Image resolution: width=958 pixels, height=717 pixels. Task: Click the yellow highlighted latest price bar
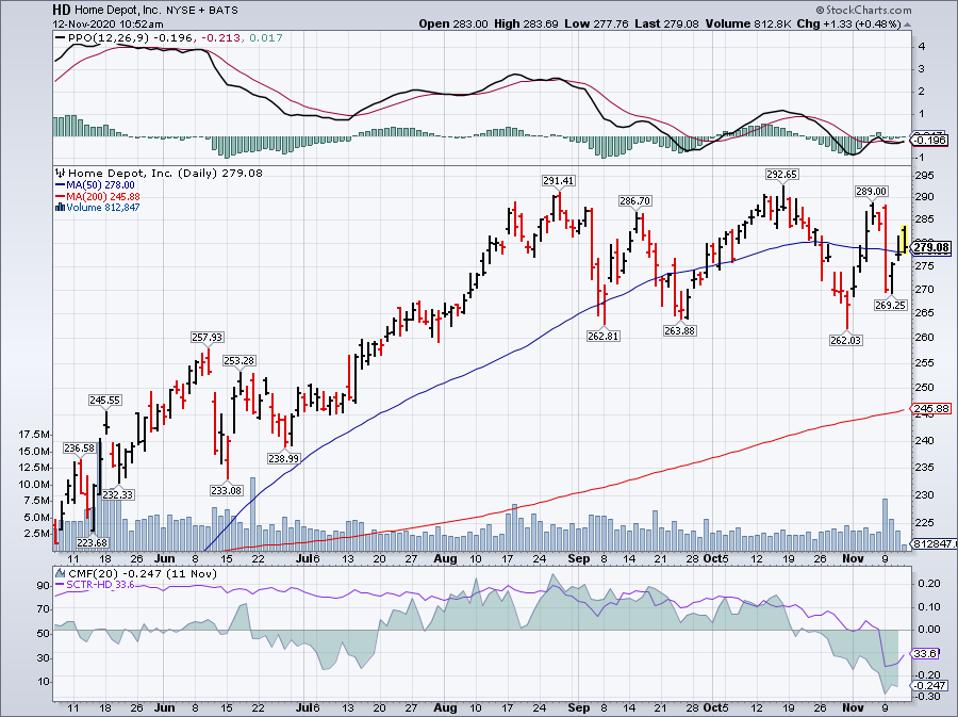tap(904, 239)
